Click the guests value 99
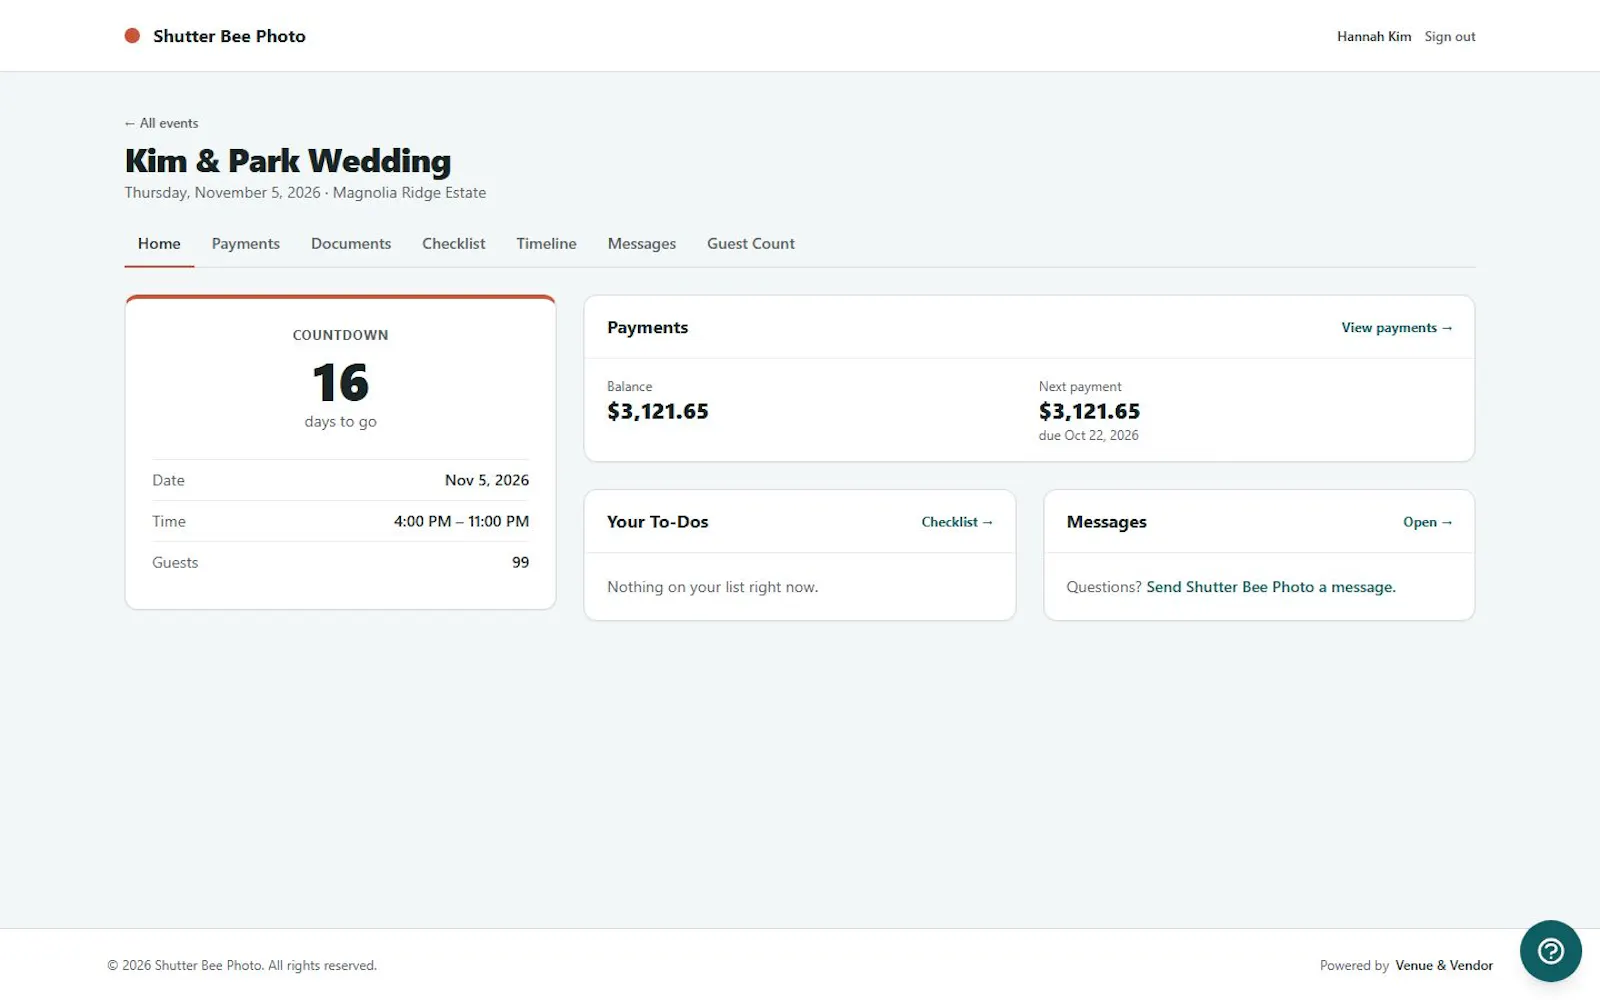Screen dimensions: 1600x1000 pos(520,562)
